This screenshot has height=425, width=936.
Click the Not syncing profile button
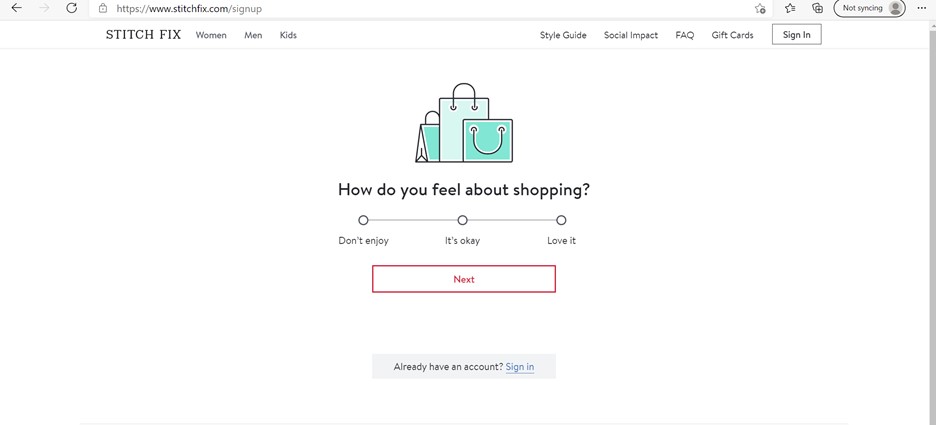(x=869, y=8)
